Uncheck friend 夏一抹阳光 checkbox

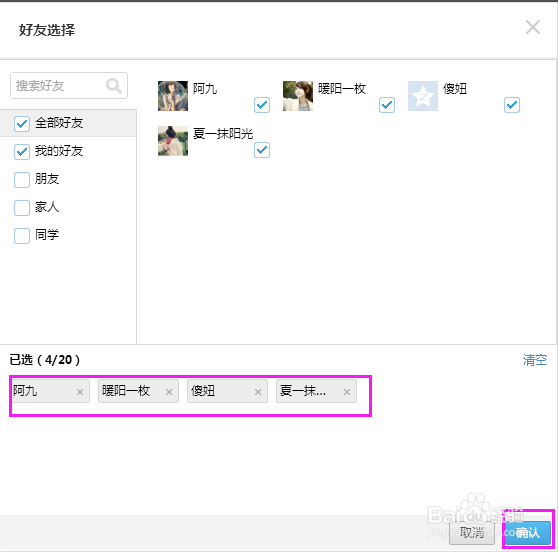click(x=262, y=150)
